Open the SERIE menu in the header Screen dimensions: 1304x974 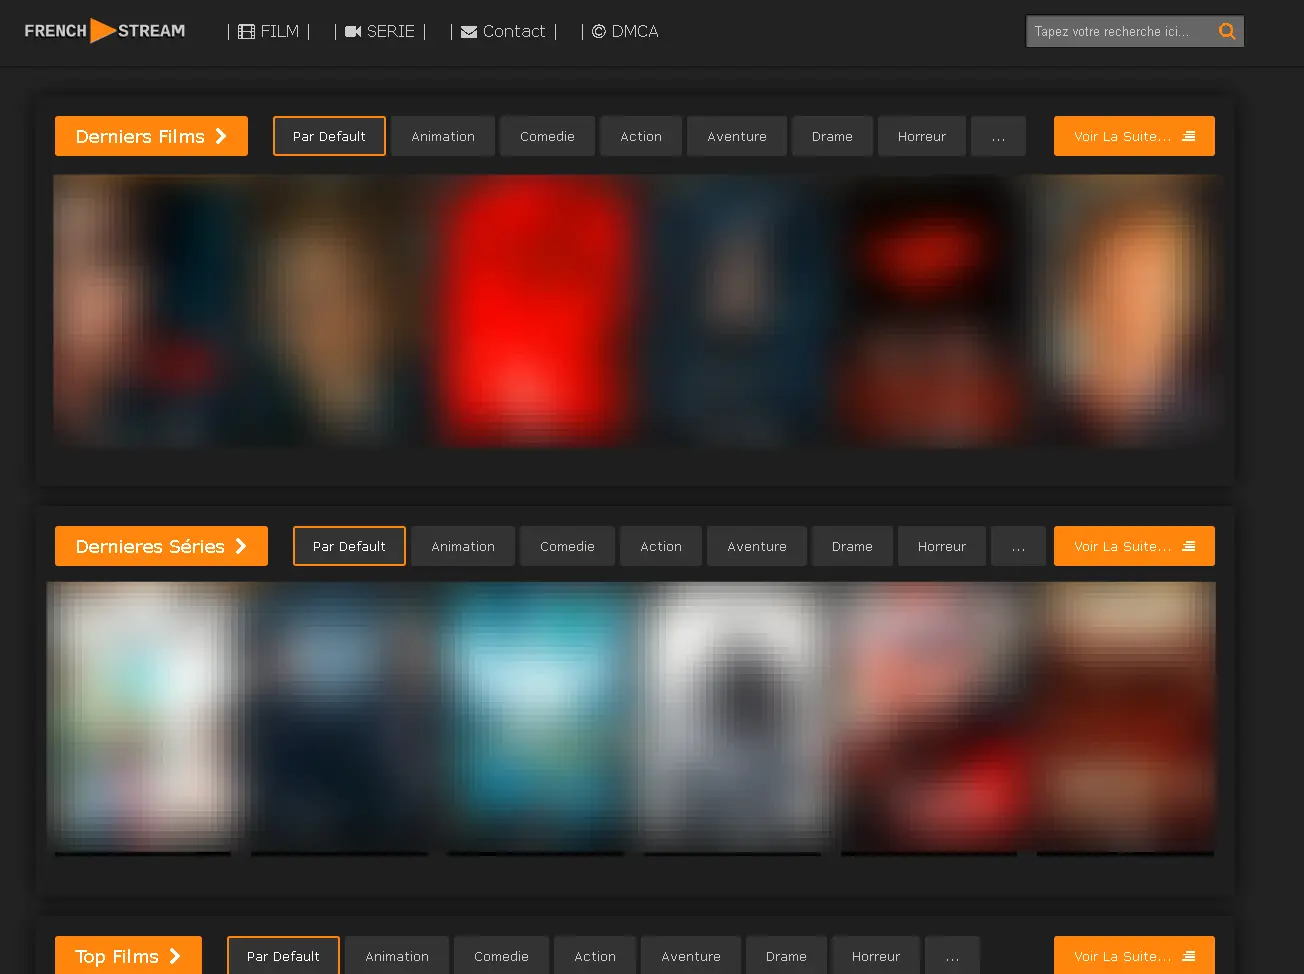pos(380,31)
